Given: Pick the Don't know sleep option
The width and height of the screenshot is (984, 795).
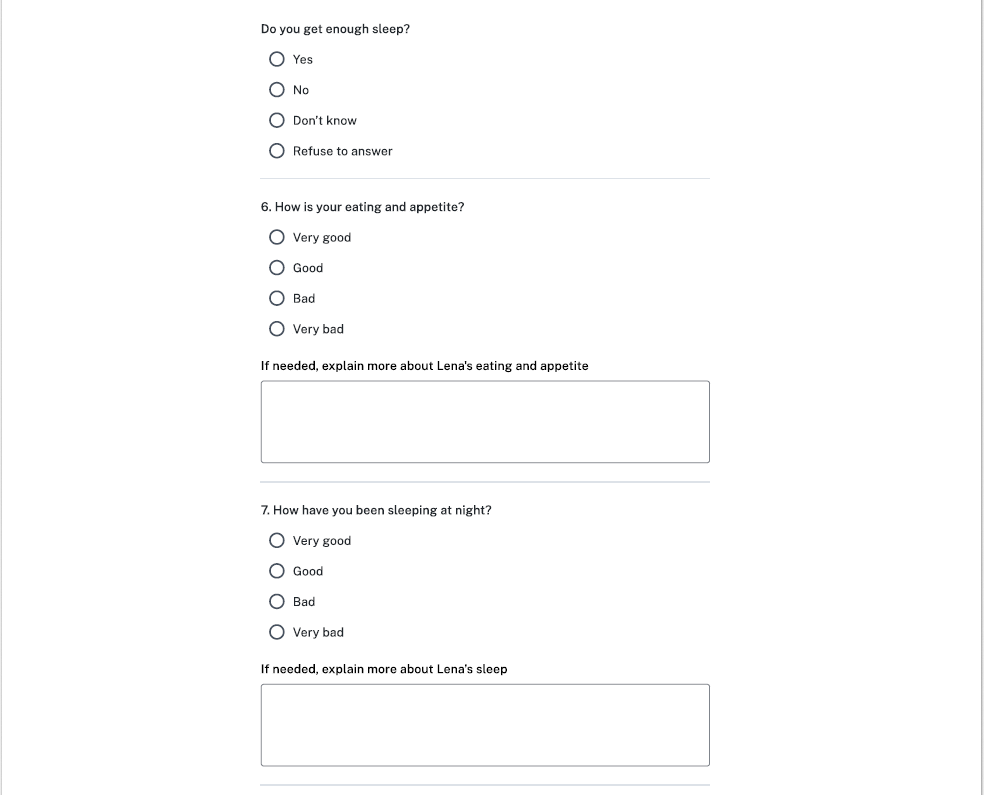Looking at the screenshot, I should click(x=277, y=120).
